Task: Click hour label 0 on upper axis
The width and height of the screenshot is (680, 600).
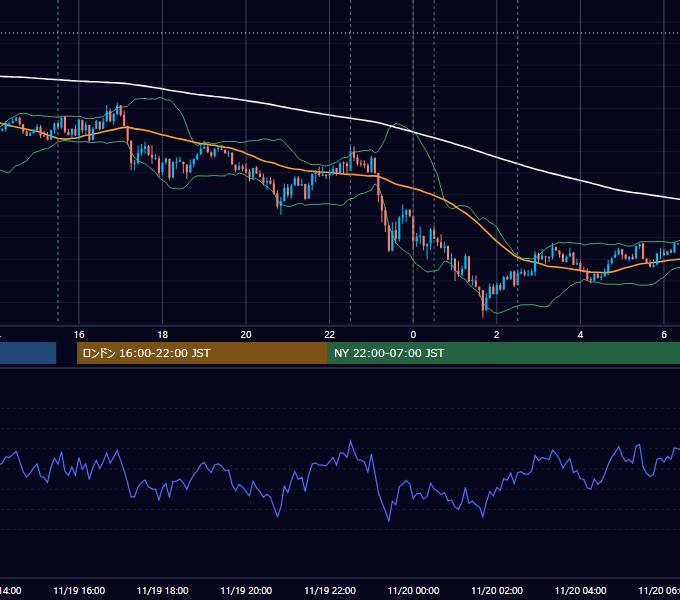Action: 413,335
